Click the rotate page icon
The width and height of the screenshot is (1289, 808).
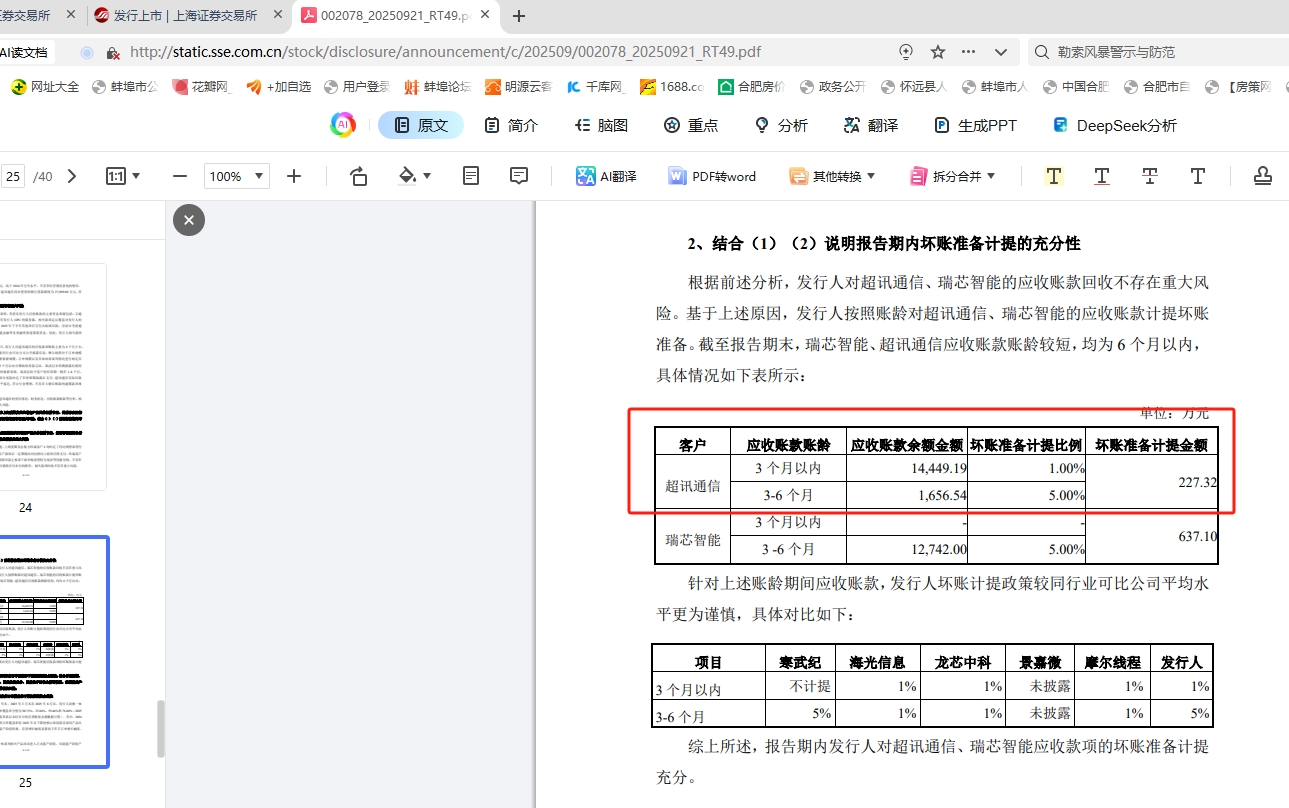[358, 176]
